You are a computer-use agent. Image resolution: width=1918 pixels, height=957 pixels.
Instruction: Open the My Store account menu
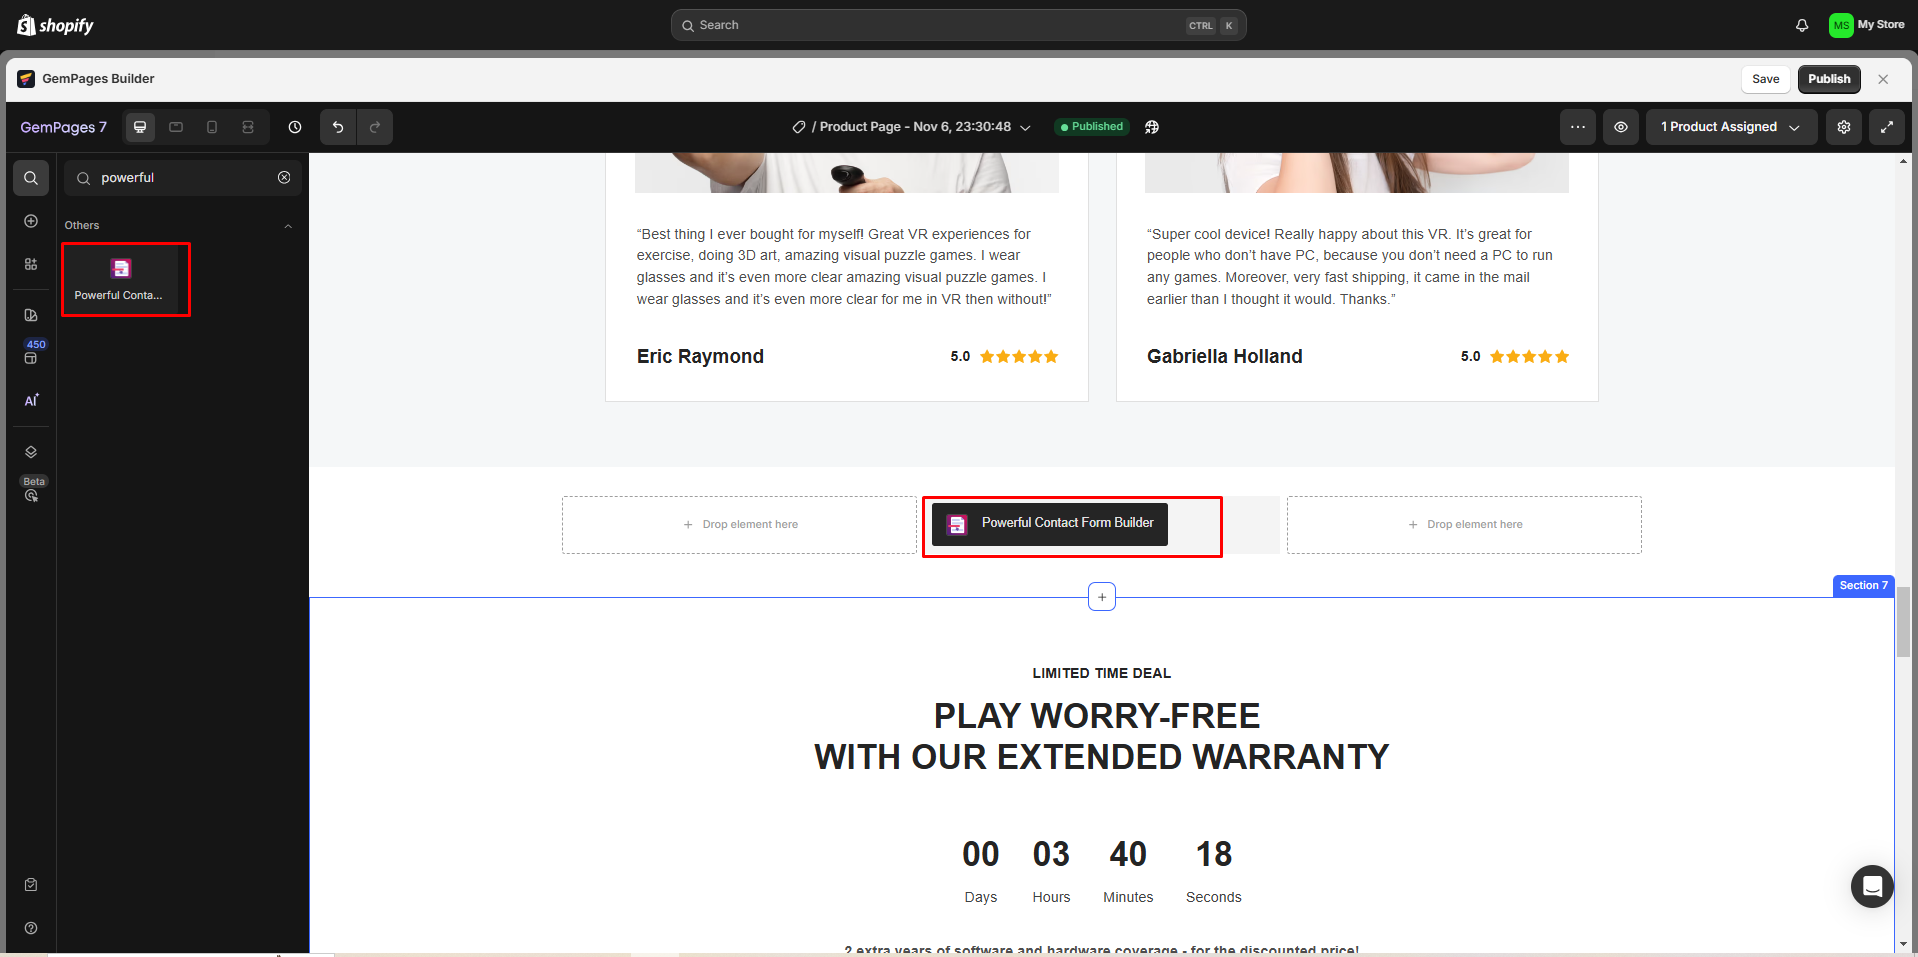[1866, 25]
